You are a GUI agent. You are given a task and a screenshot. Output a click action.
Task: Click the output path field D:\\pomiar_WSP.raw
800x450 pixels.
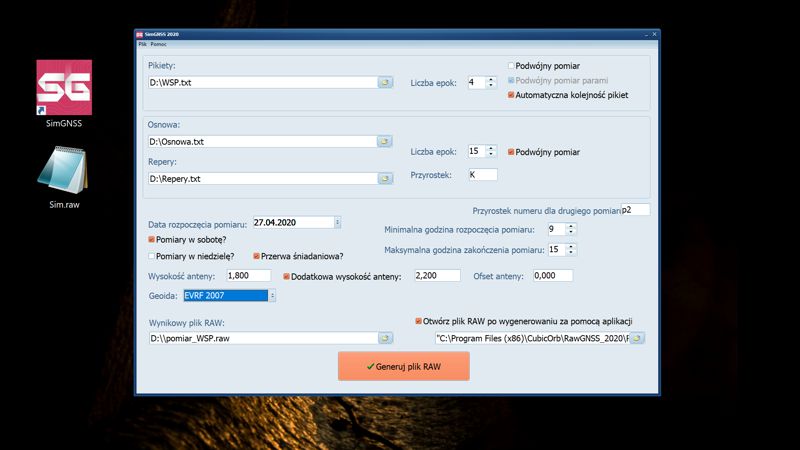coord(263,338)
